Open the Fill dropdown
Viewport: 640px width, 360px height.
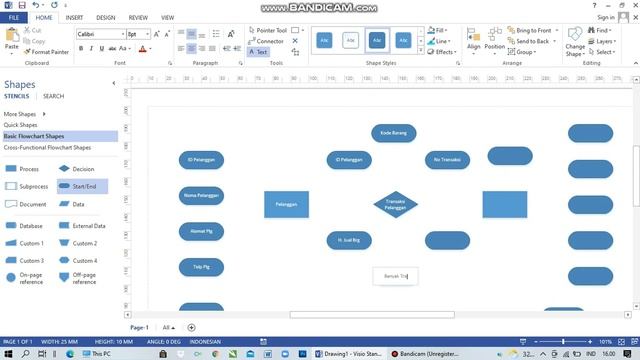pos(438,30)
